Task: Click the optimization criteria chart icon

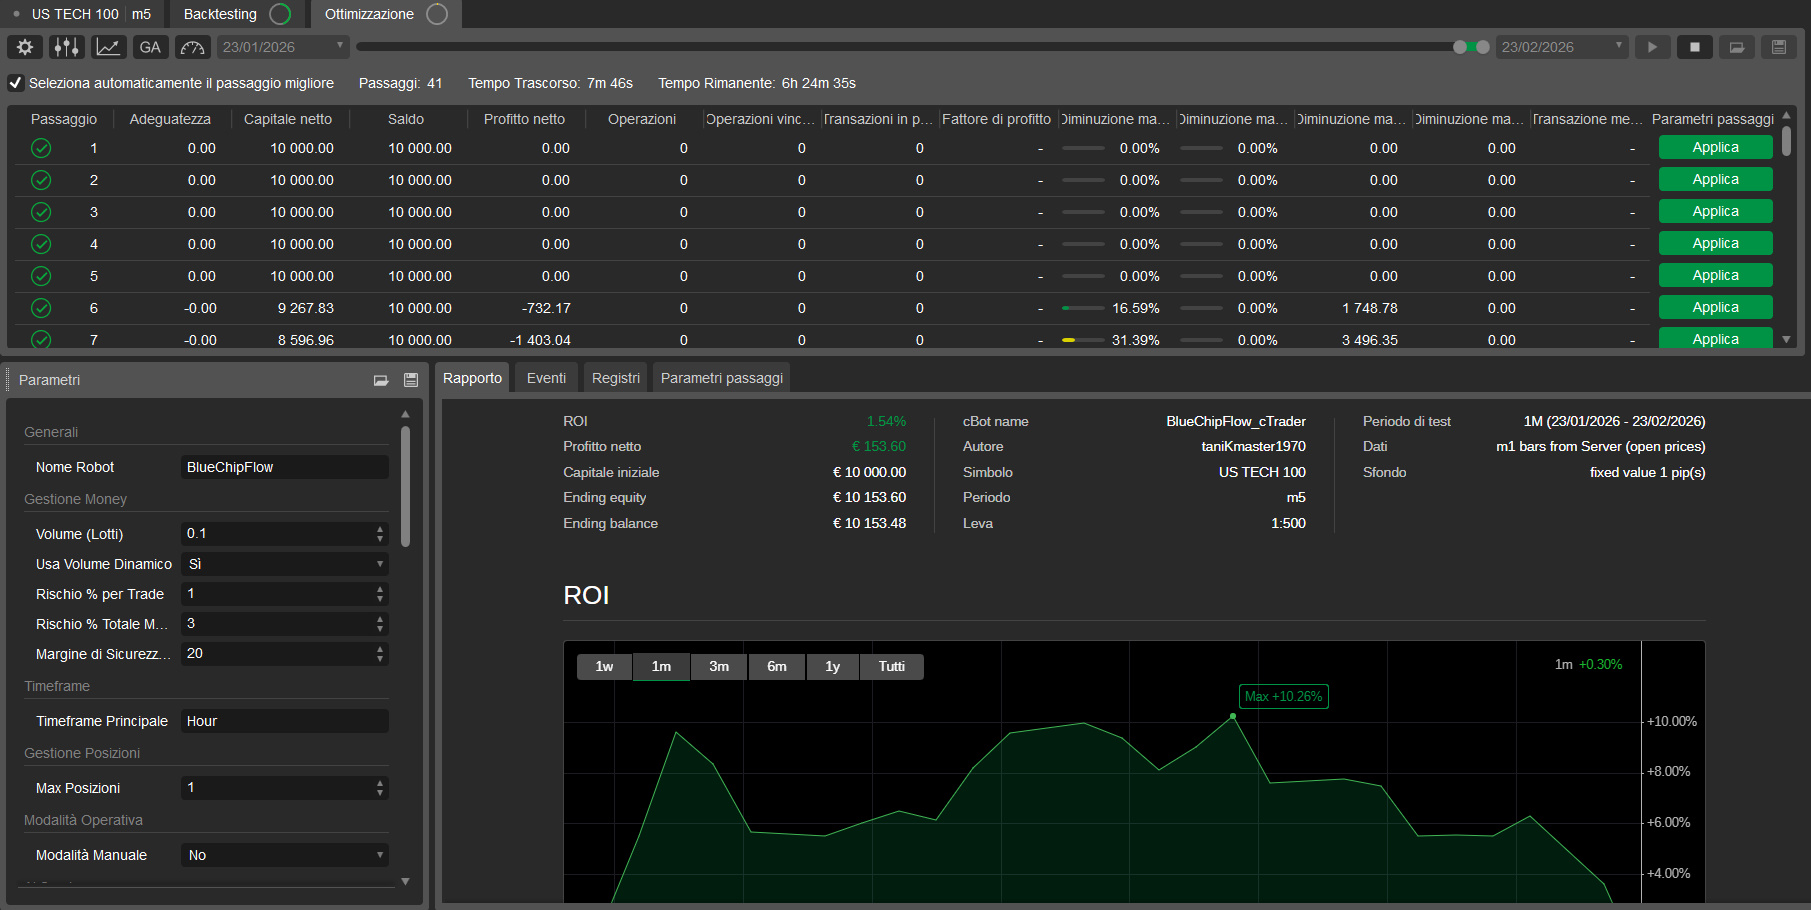Action: [x=108, y=46]
